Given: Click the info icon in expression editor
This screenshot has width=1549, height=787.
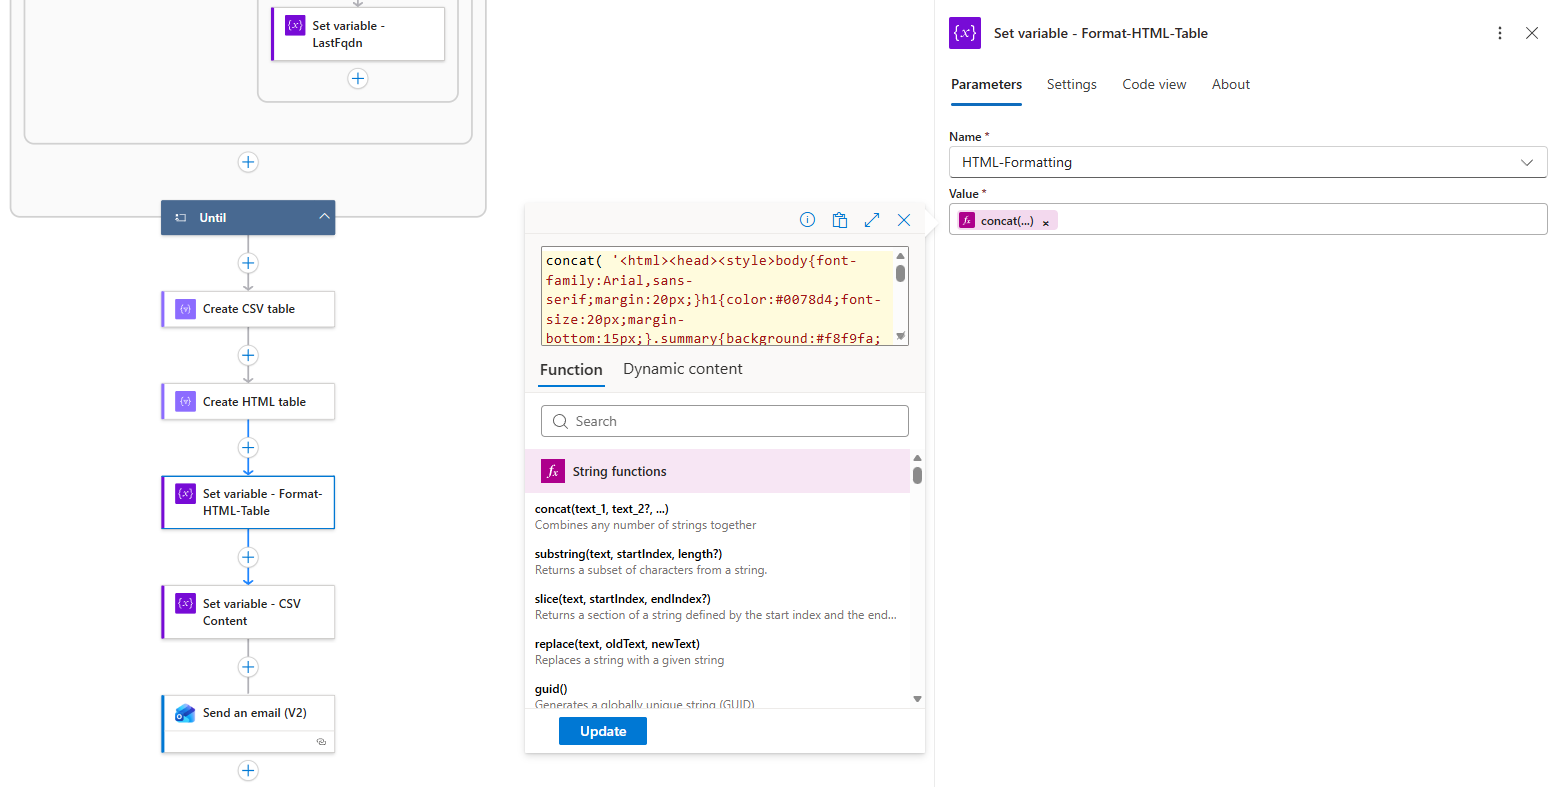Looking at the screenshot, I should [807, 220].
